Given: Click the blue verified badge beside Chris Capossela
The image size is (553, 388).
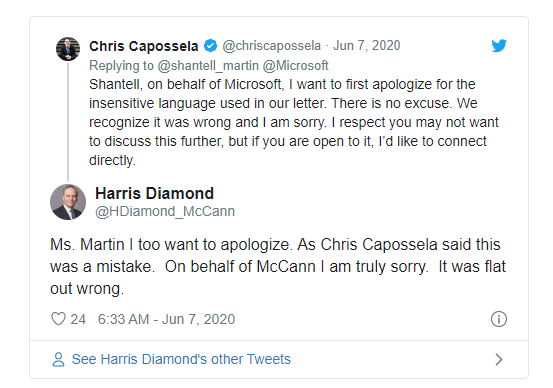Looking at the screenshot, I should [211, 46].
